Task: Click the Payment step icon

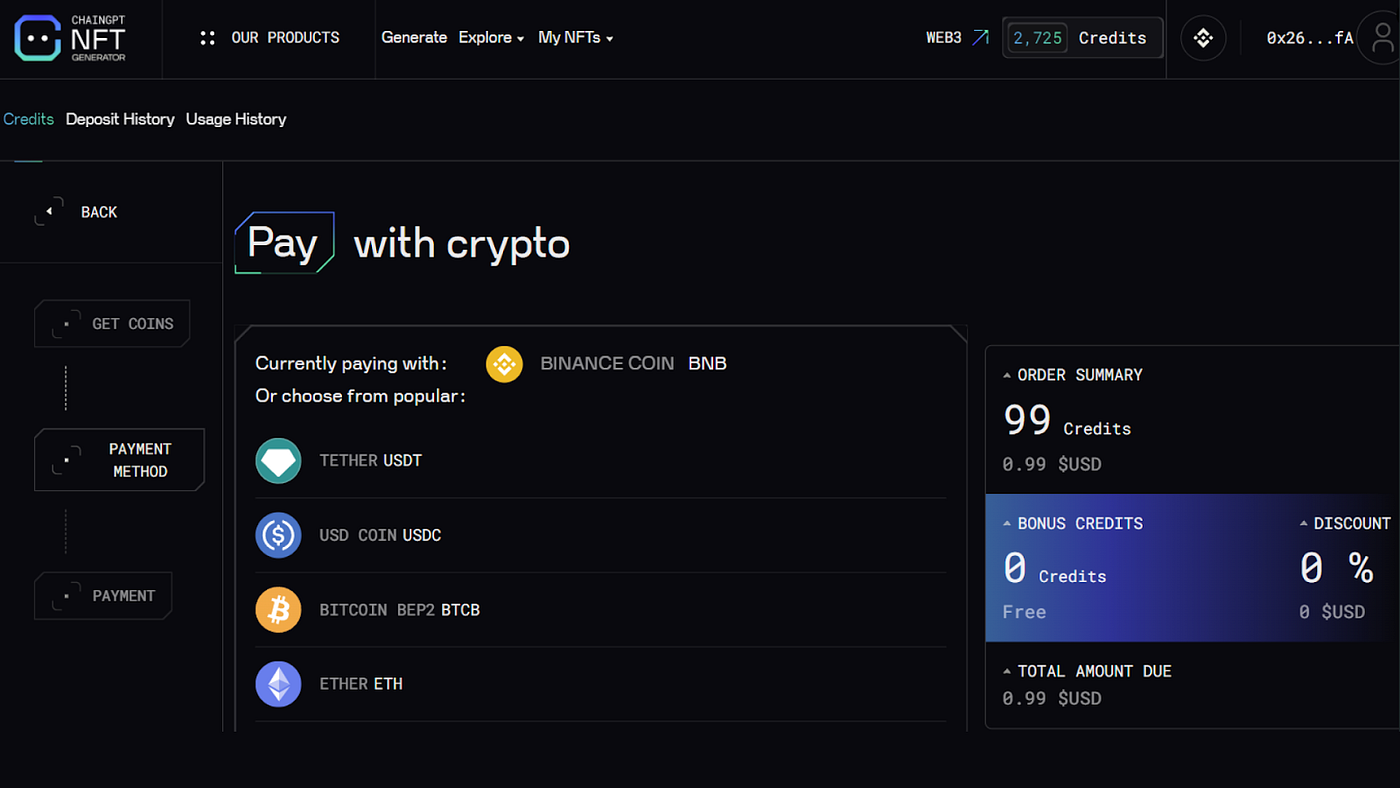Action: [66, 596]
